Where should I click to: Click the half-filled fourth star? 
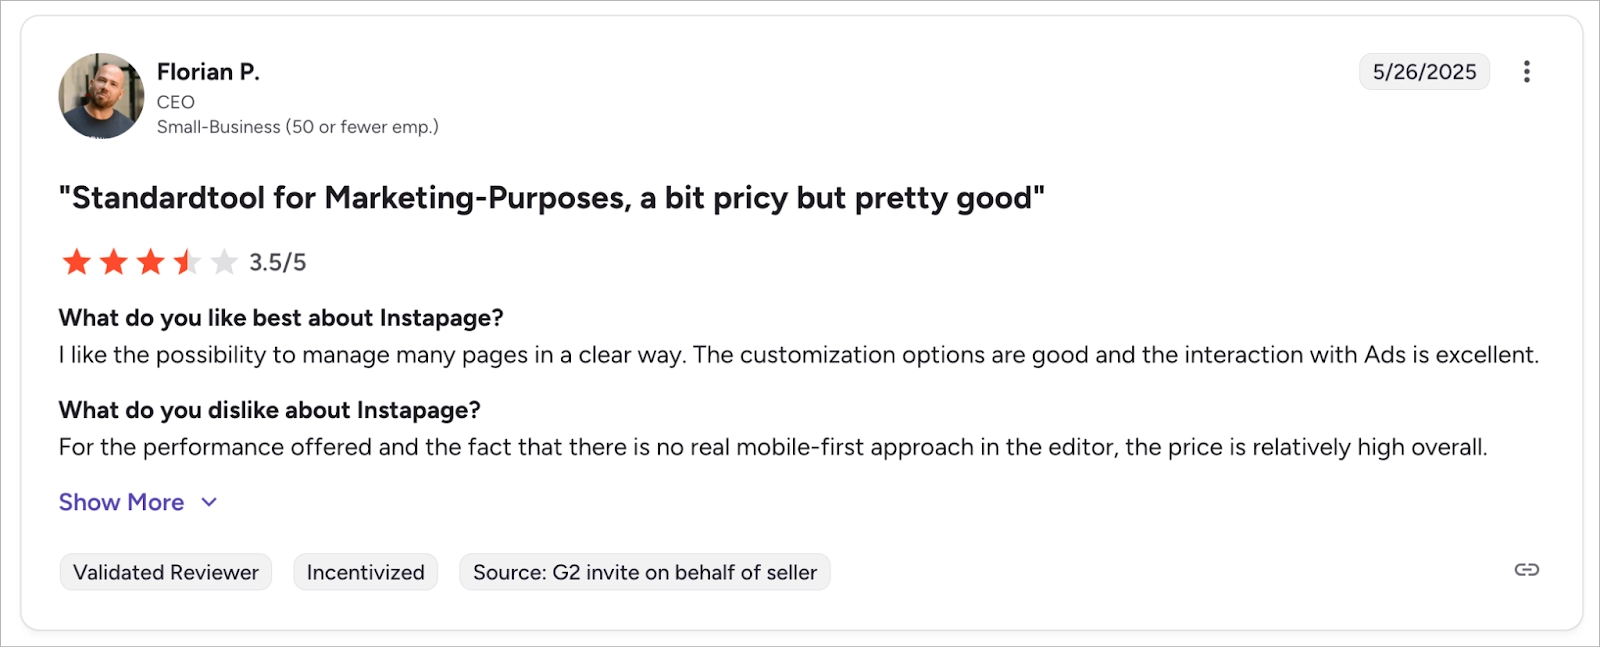187,262
